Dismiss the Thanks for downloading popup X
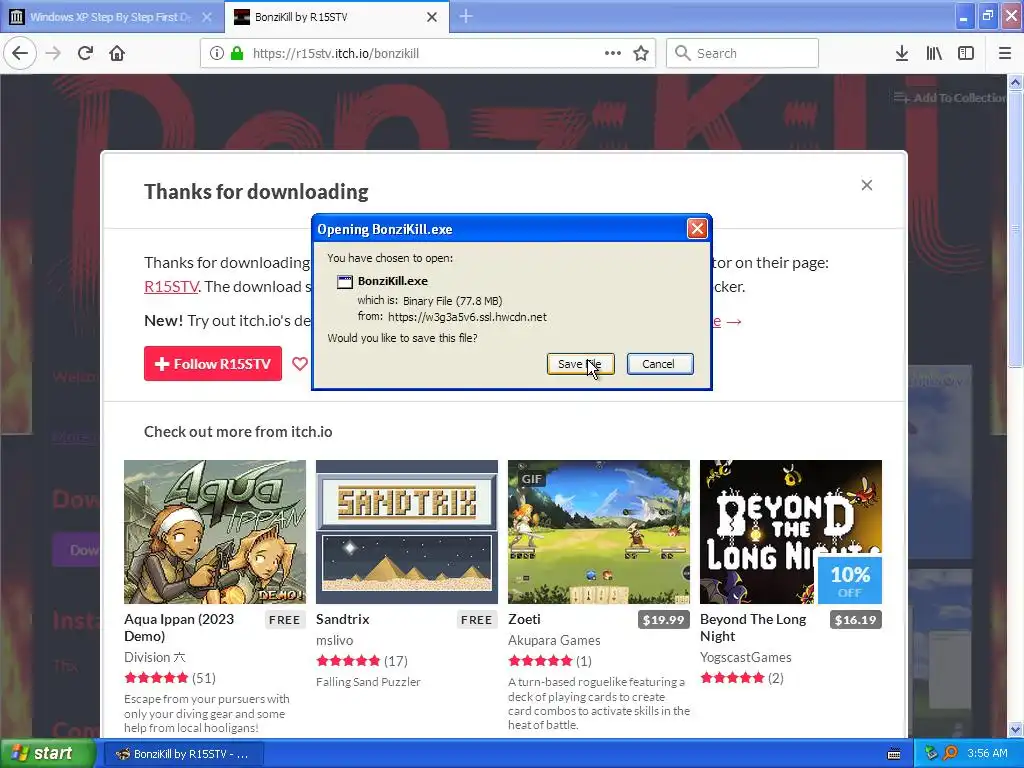1024x768 pixels. (x=867, y=185)
